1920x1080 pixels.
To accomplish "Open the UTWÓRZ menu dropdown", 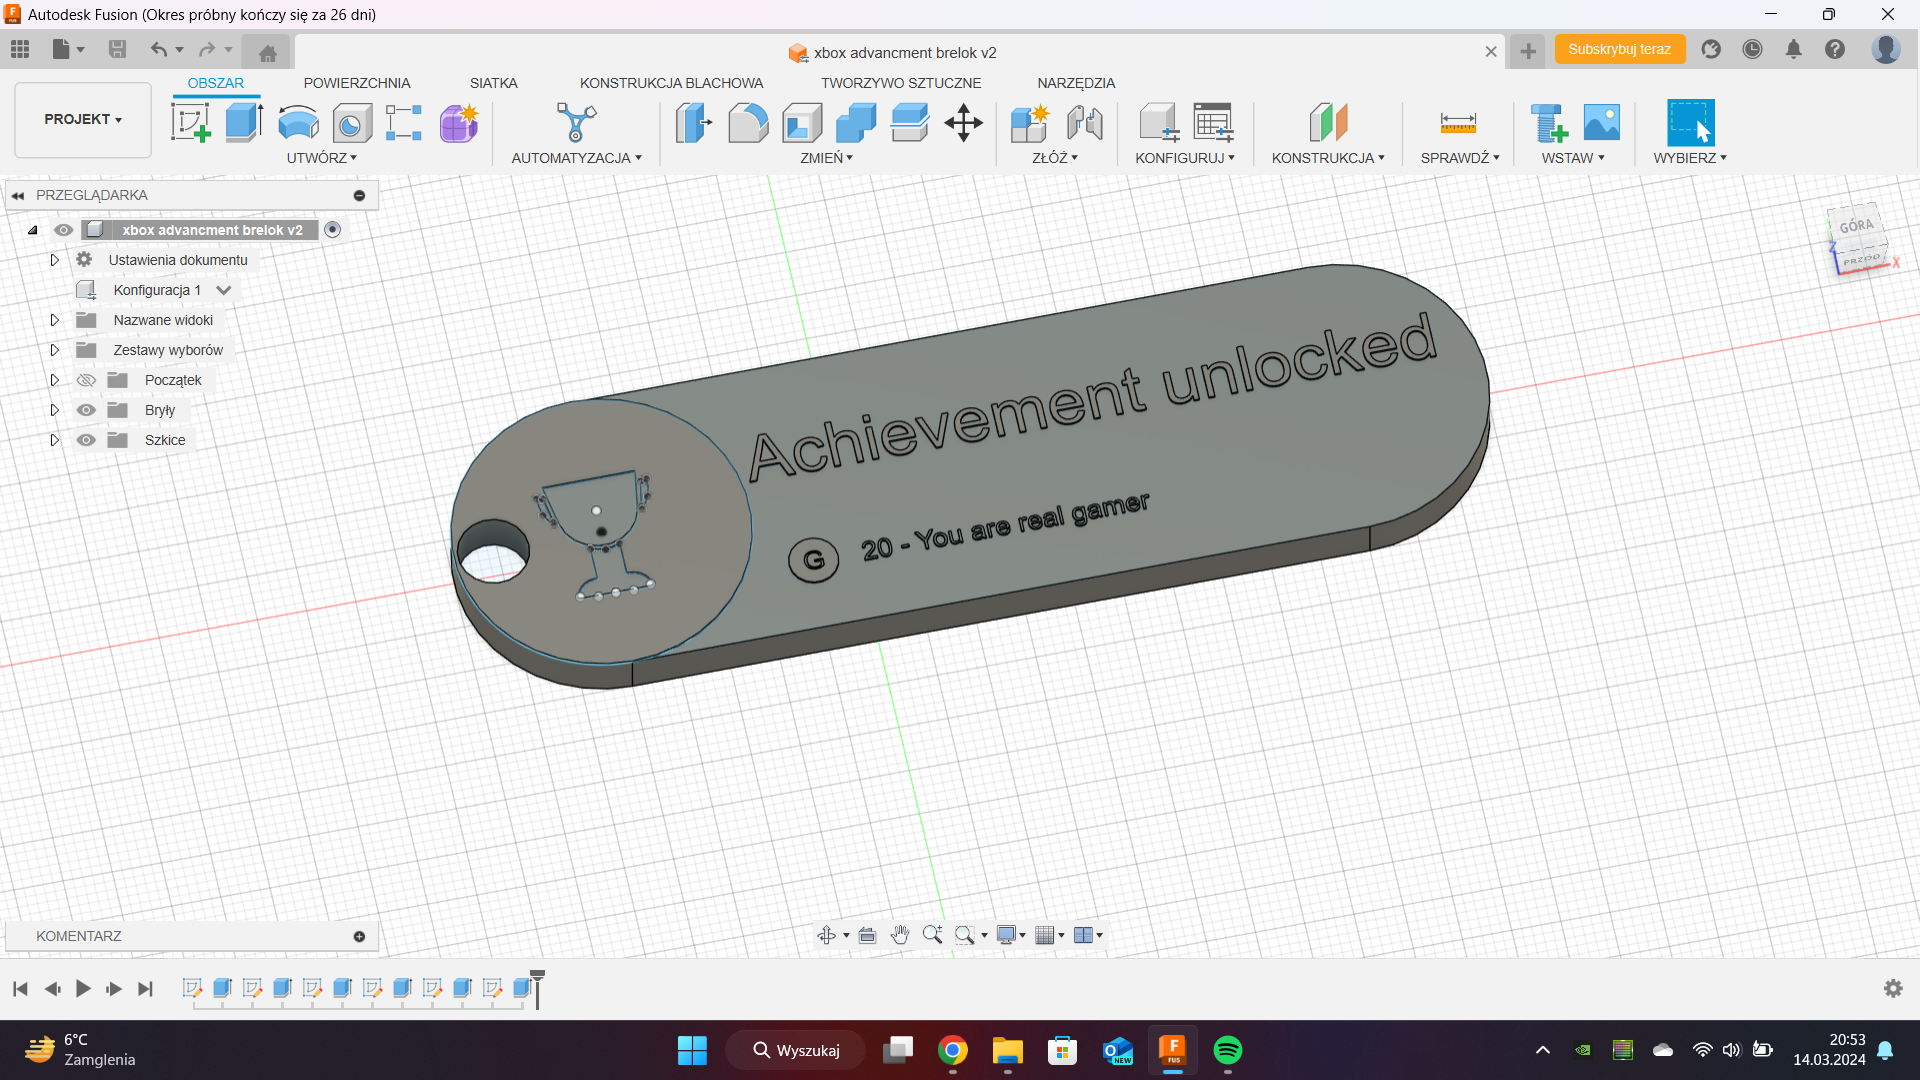I will point(322,158).
